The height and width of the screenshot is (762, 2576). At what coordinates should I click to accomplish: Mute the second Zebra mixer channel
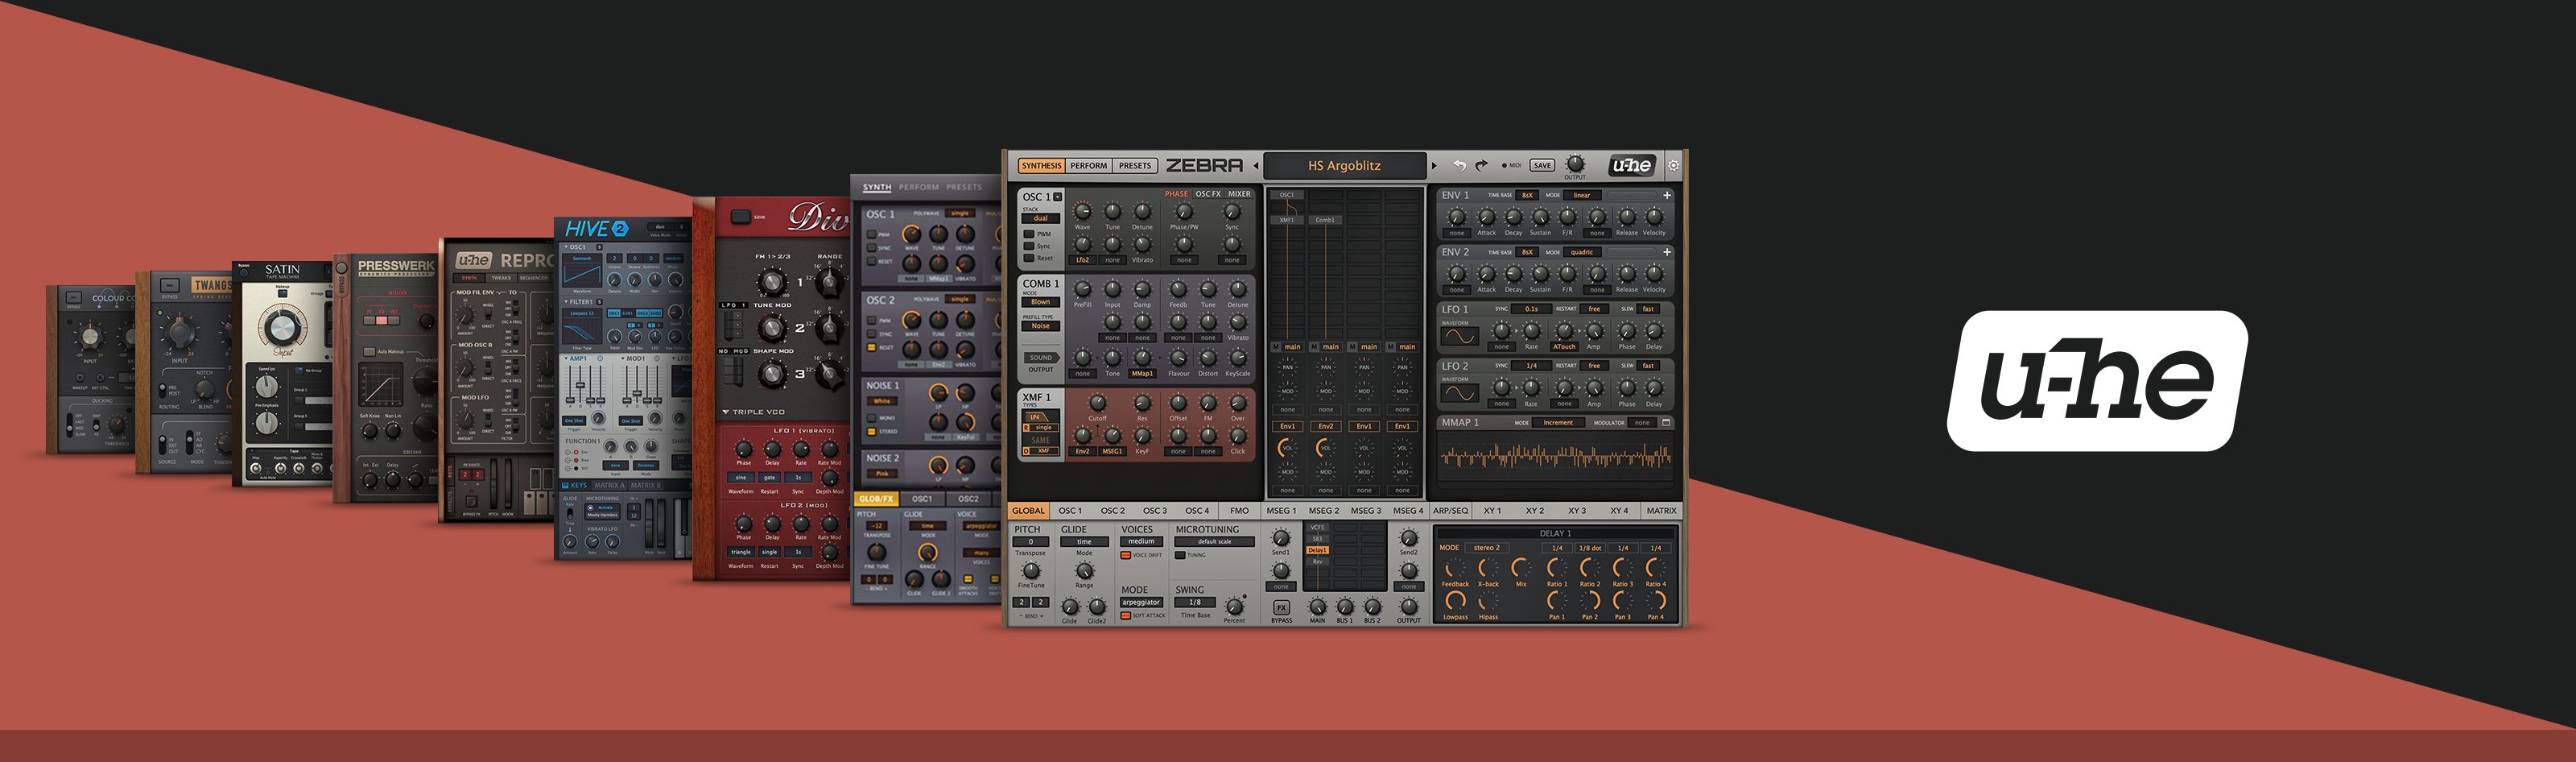click(x=1314, y=347)
